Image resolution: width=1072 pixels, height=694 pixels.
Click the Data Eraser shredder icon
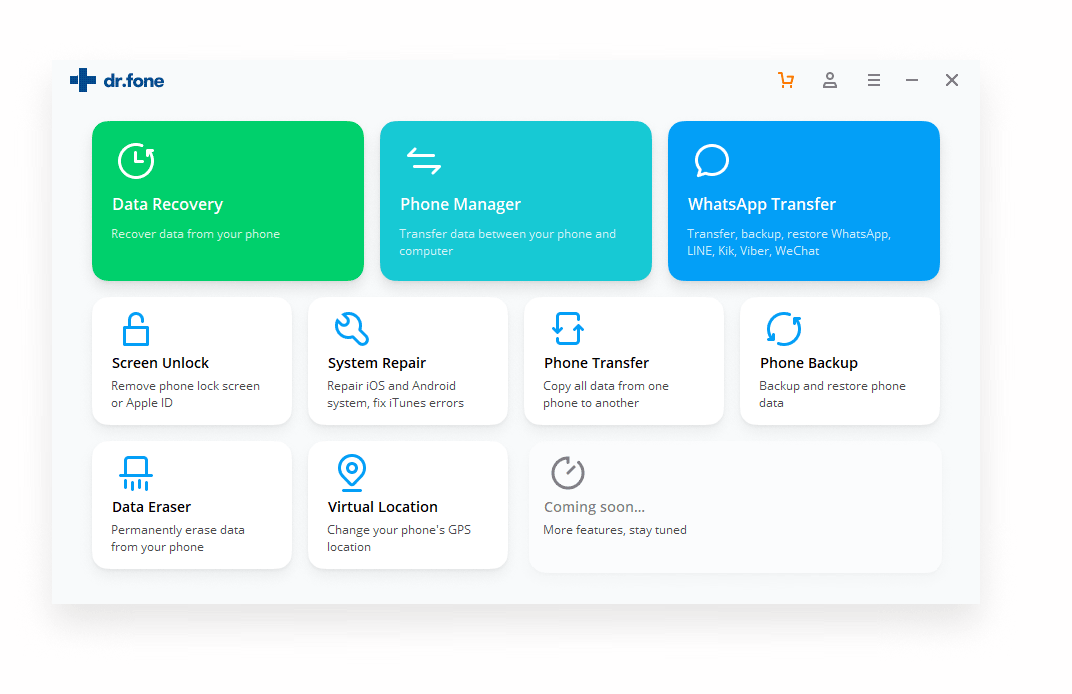click(x=135, y=473)
